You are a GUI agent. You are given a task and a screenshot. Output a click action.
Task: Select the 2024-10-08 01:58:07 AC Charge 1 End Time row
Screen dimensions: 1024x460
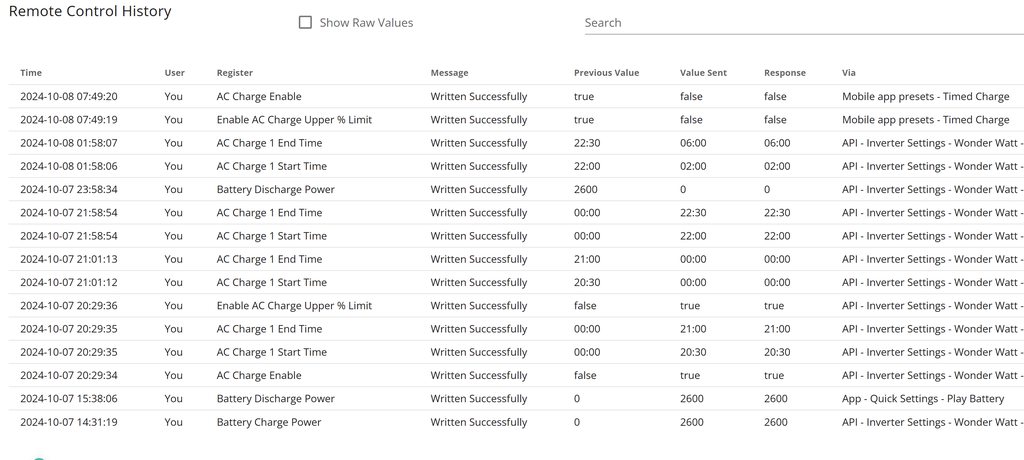pyautogui.click(x=269, y=143)
